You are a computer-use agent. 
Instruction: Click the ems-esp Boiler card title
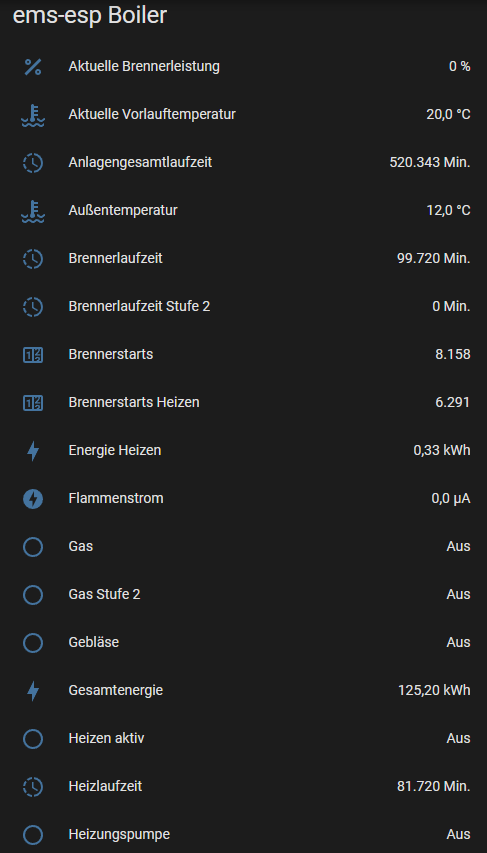pos(90,16)
